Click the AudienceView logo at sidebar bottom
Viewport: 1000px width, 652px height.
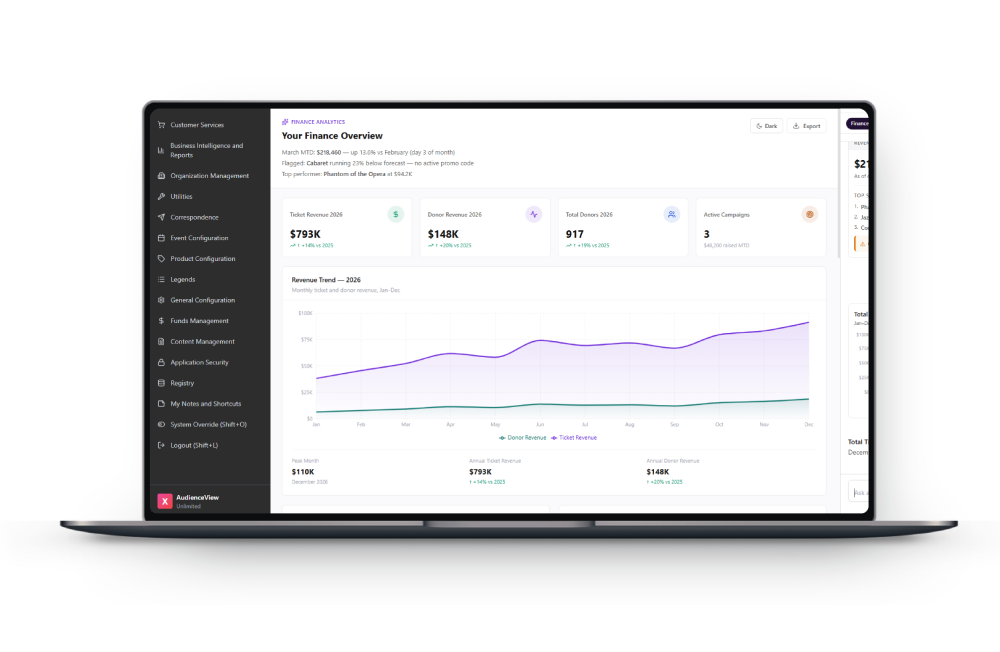click(165, 501)
